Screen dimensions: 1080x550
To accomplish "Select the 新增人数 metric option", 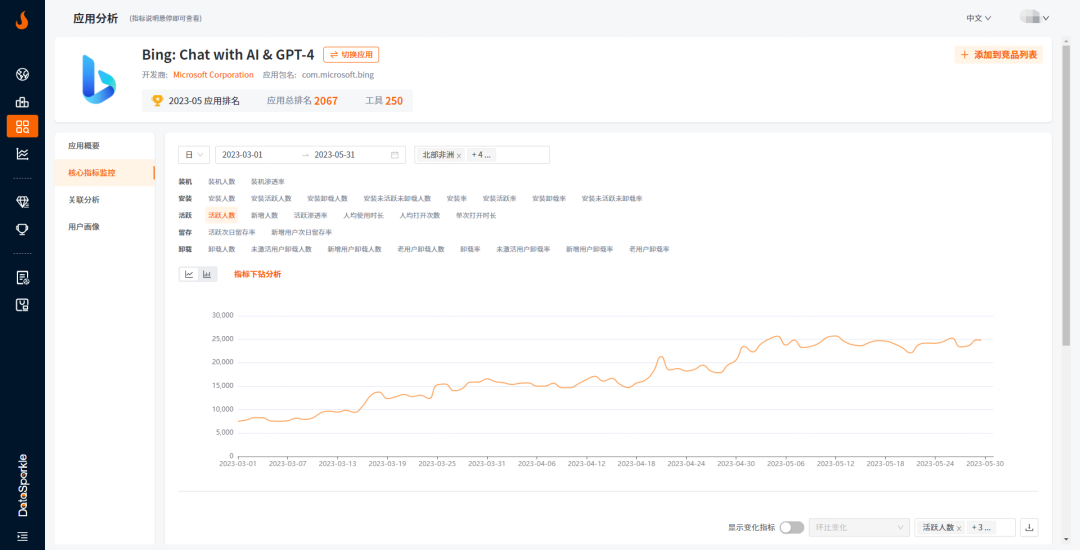I will (264, 215).
